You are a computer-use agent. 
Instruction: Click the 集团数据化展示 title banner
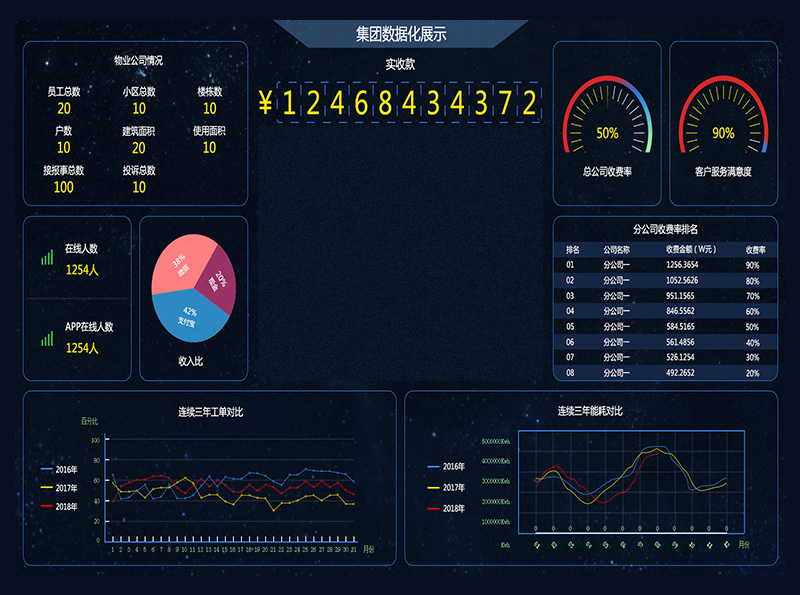point(400,34)
